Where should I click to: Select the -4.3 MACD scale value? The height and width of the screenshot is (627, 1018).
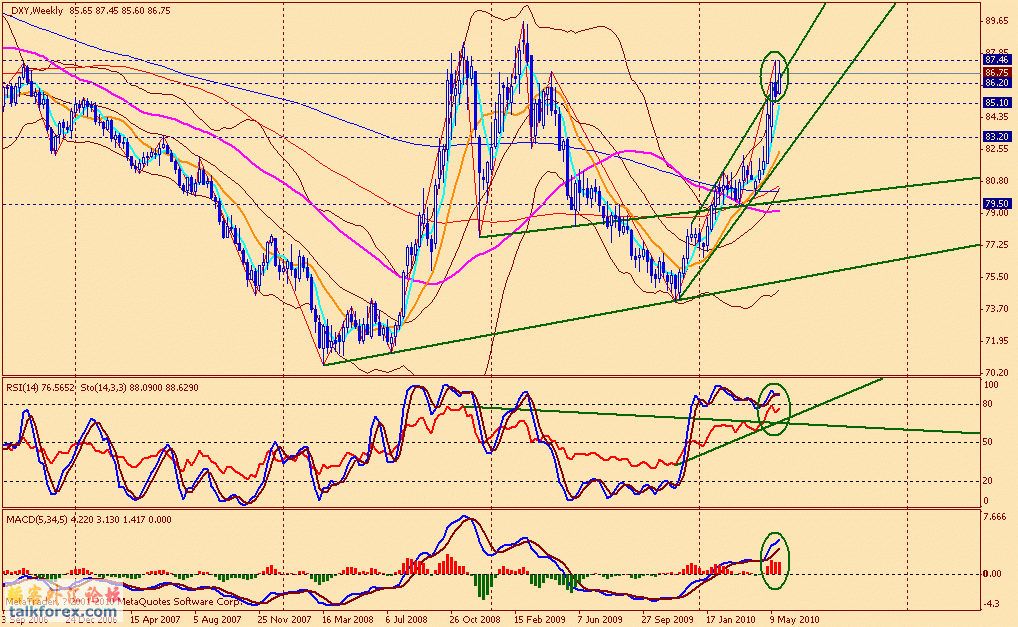[992, 604]
